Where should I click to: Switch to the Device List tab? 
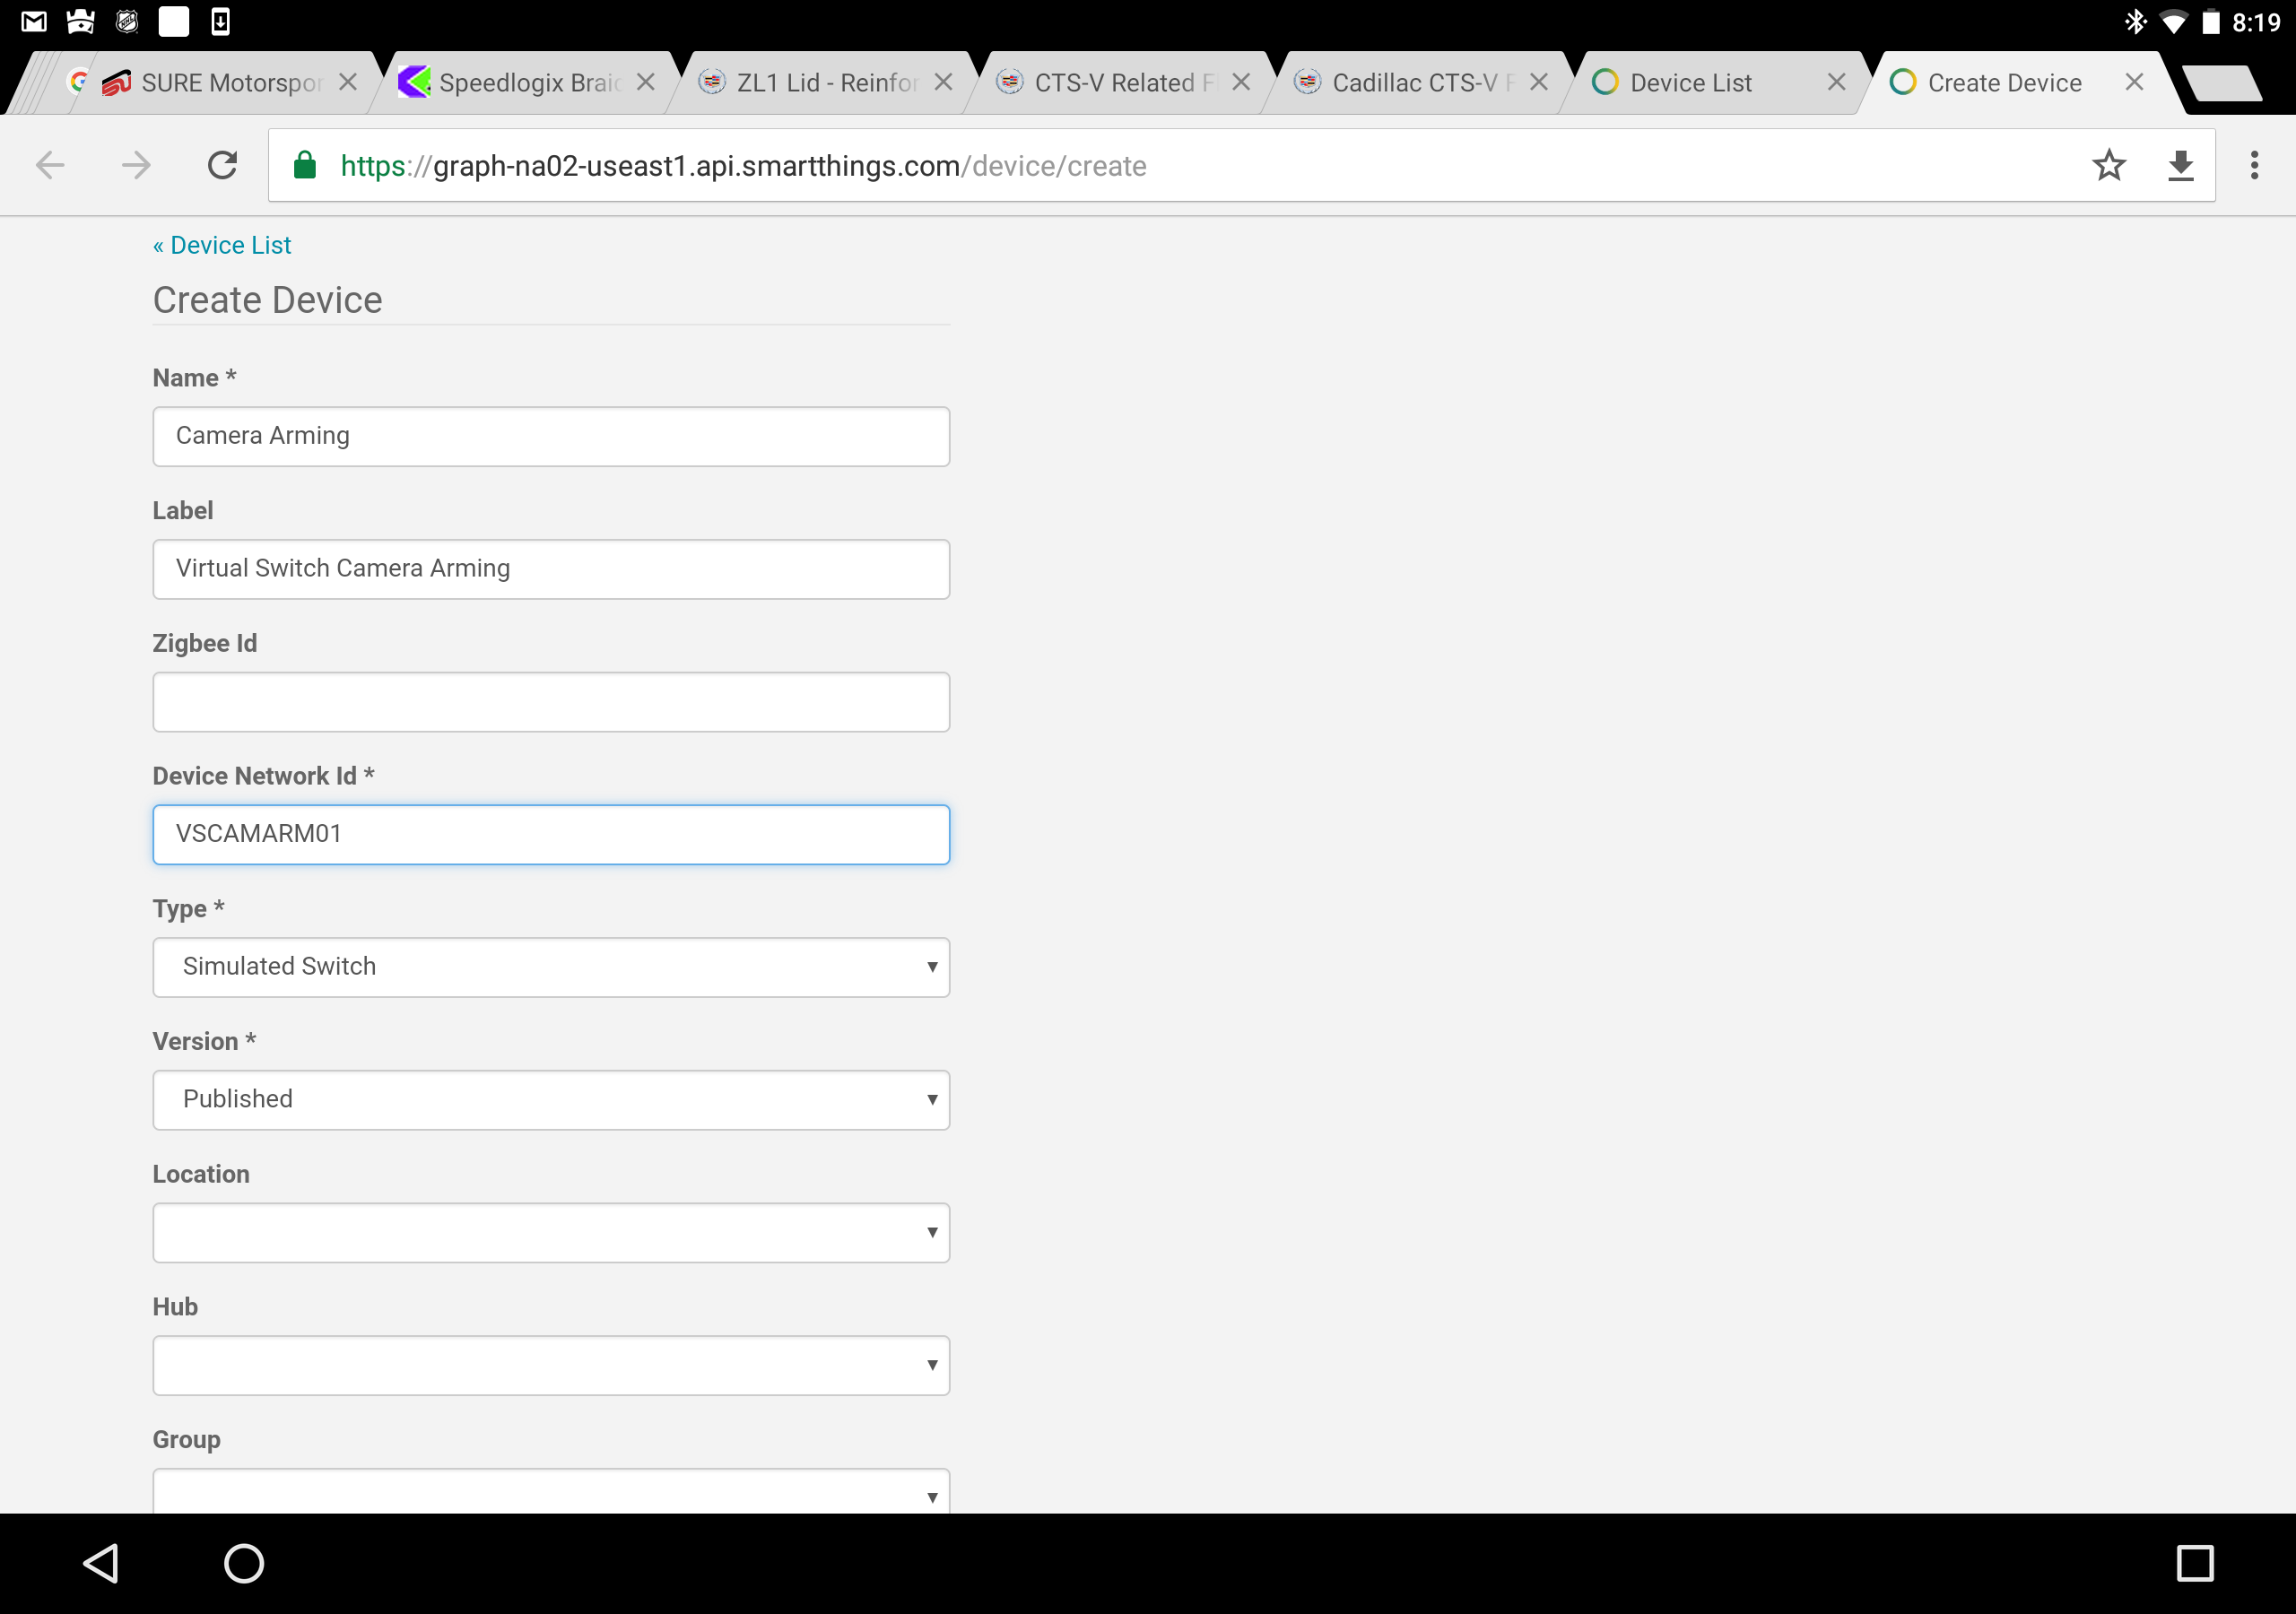tap(1690, 83)
